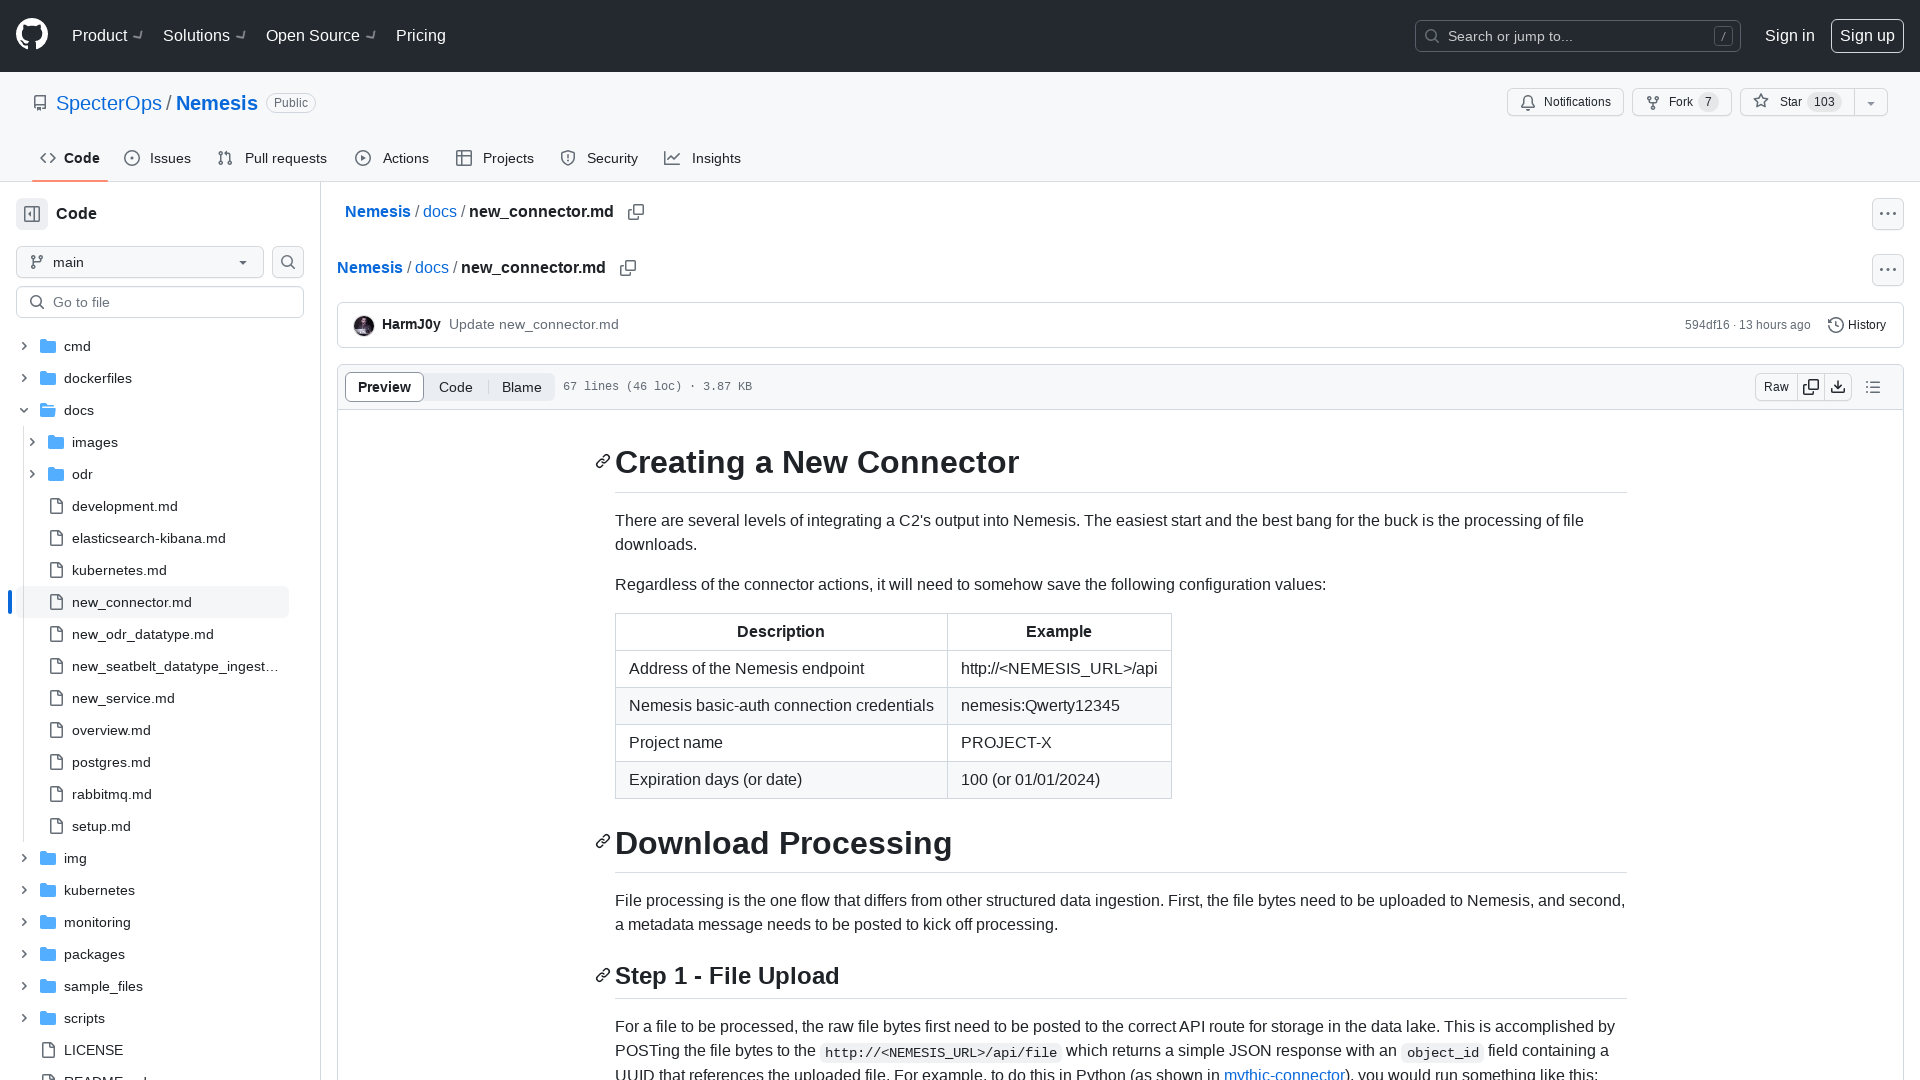
Task: Open the SpecterOps owner link
Action: point(109,103)
